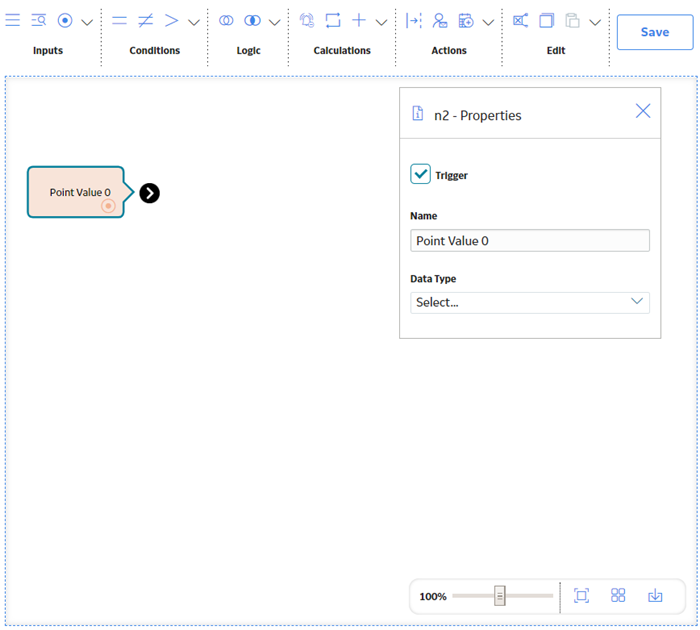Click the zoom slider handle
Image resolution: width=700 pixels, height=630 pixels.
click(x=500, y=596)
